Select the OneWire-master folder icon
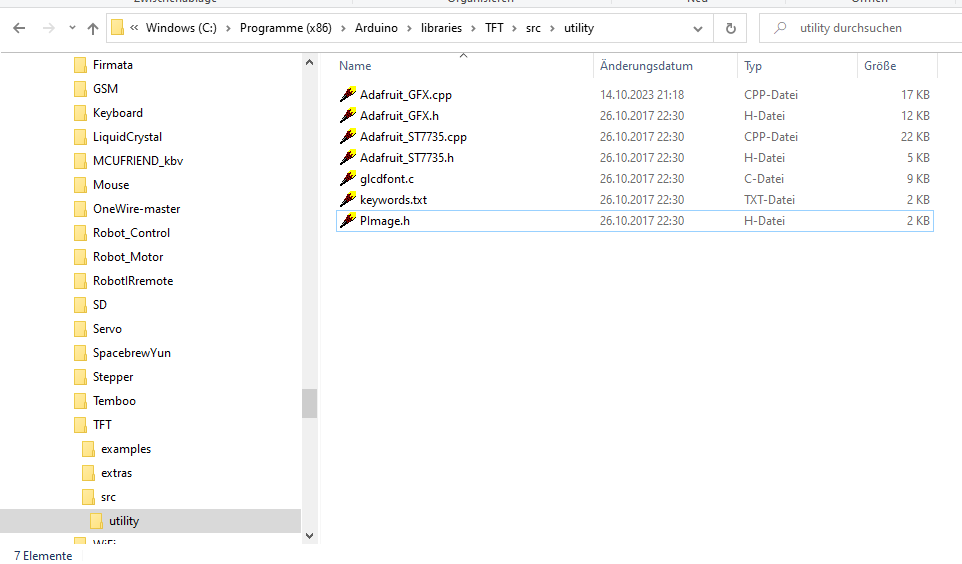This screenshot has width=962, height=564. [80, 209]
